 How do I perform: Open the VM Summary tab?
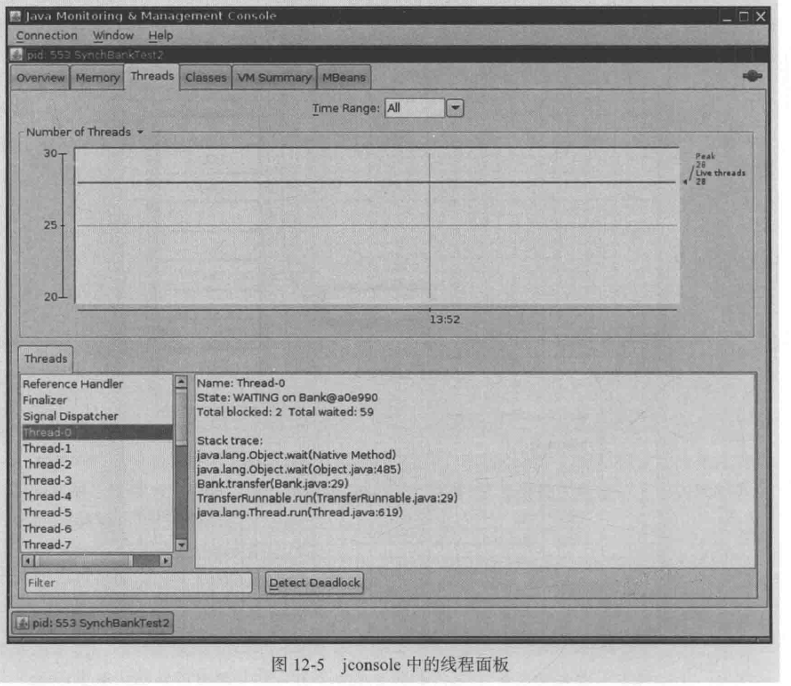274,78
